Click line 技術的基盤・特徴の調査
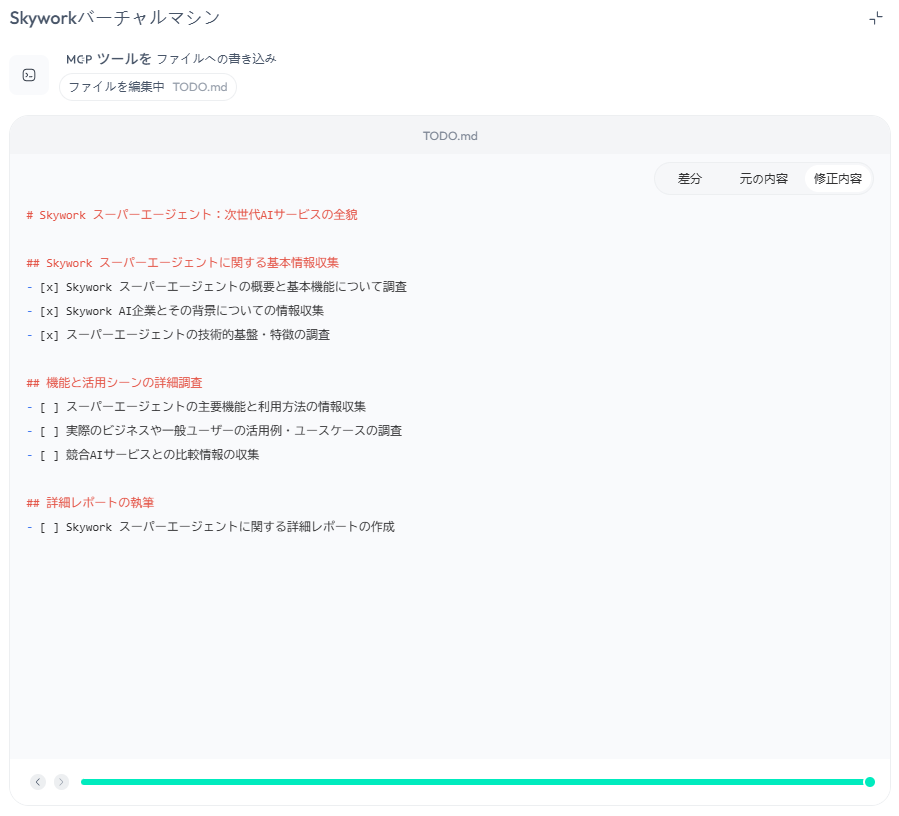This screenshot has width=899, height=816. point(178,335)
